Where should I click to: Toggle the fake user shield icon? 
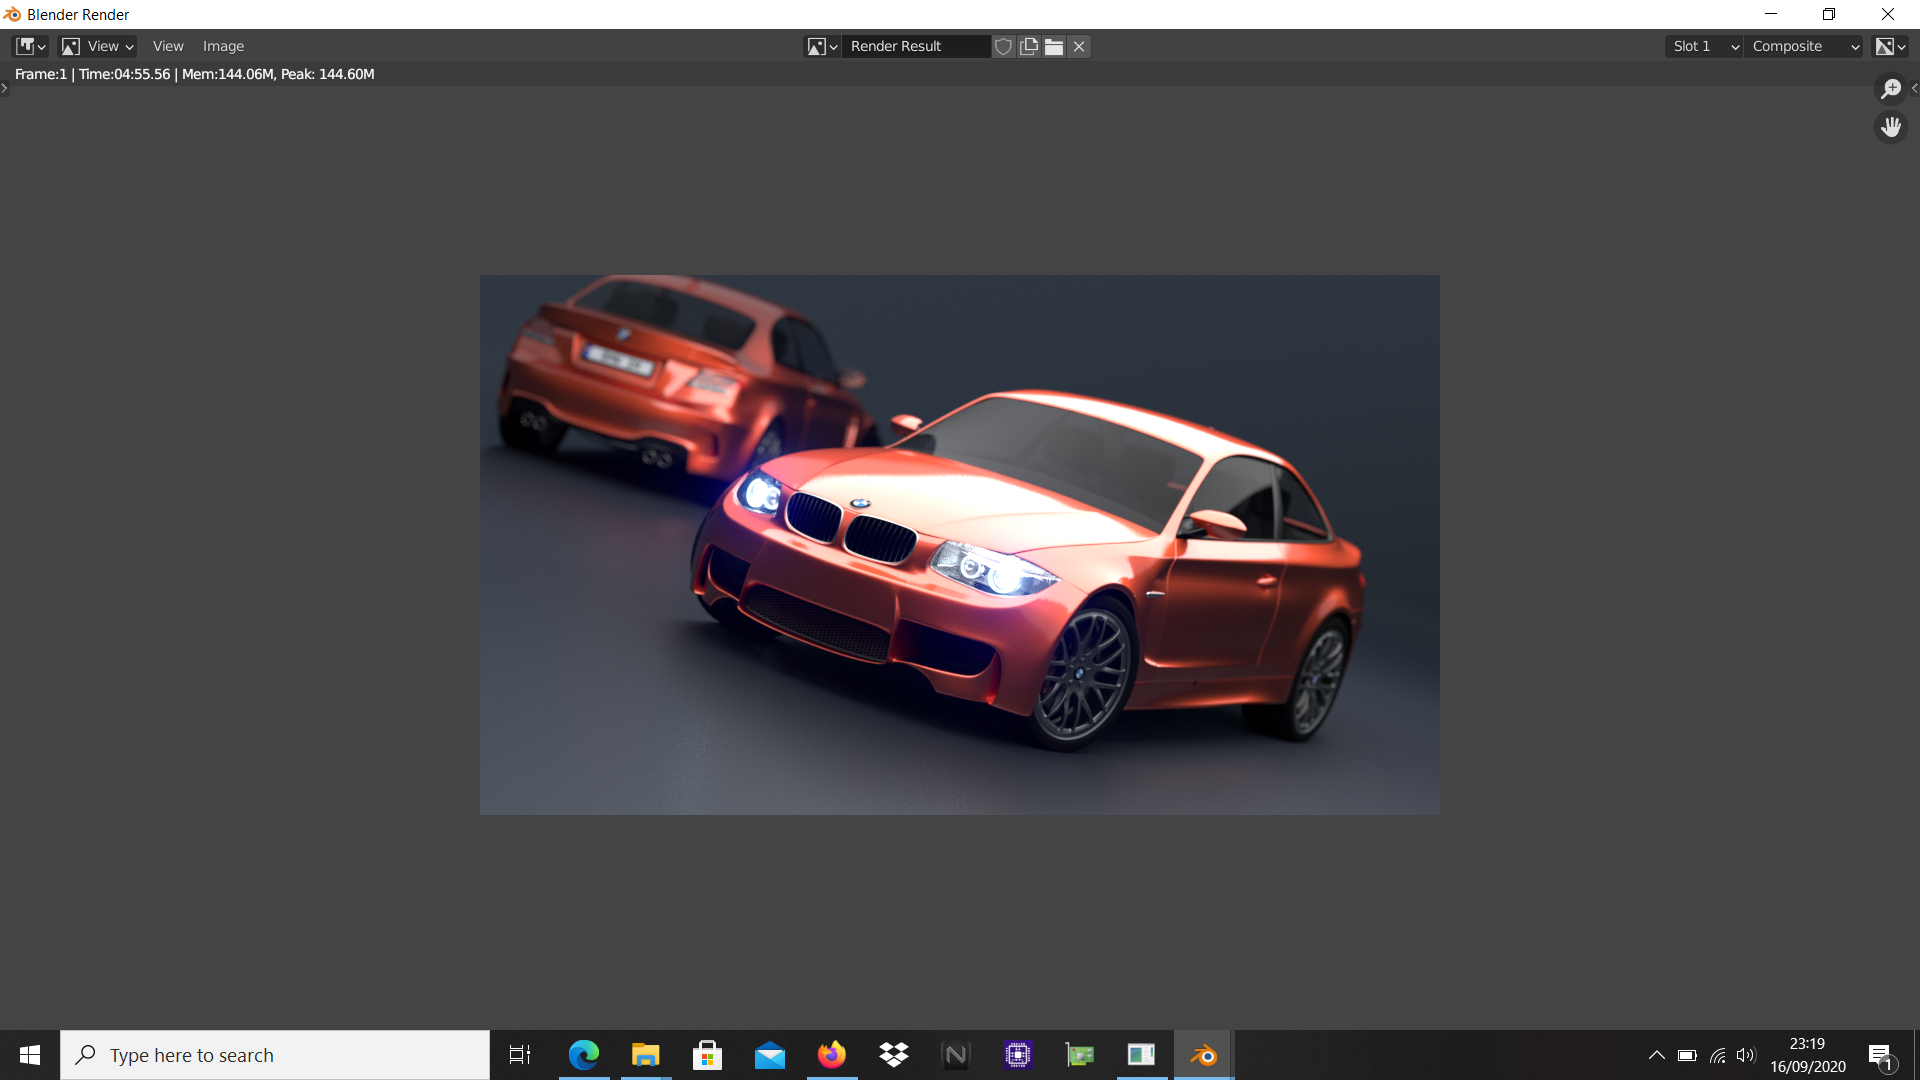coord(1003,46)
